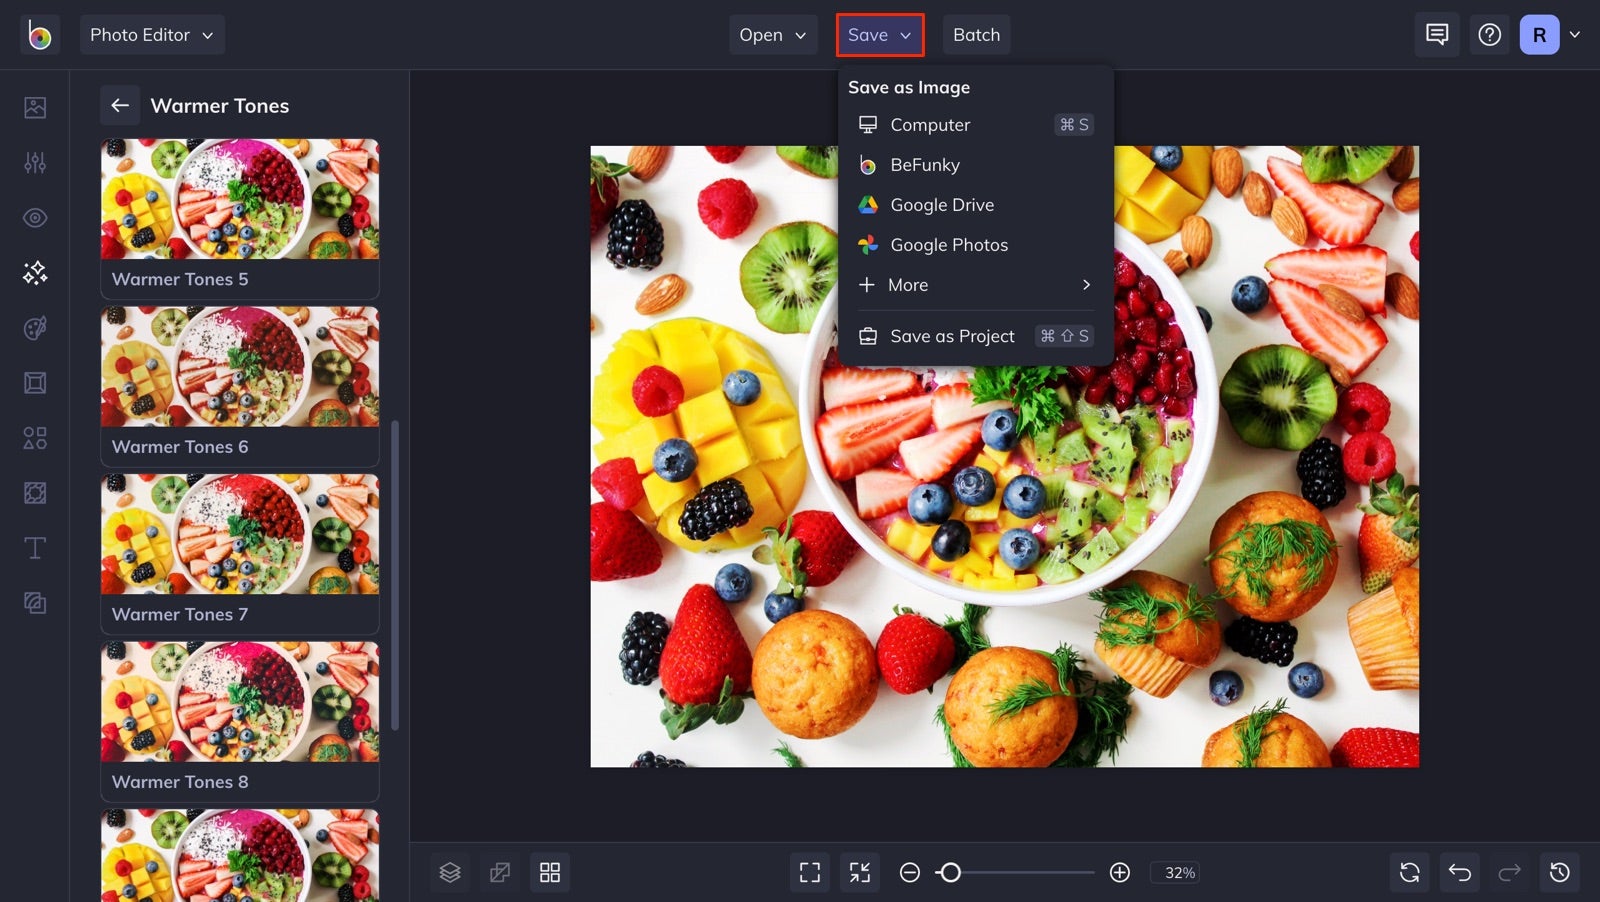This screenshot has height=902, width=1600.
Task: Open the Layers panel at bottom left
Action: pos(449,871)
